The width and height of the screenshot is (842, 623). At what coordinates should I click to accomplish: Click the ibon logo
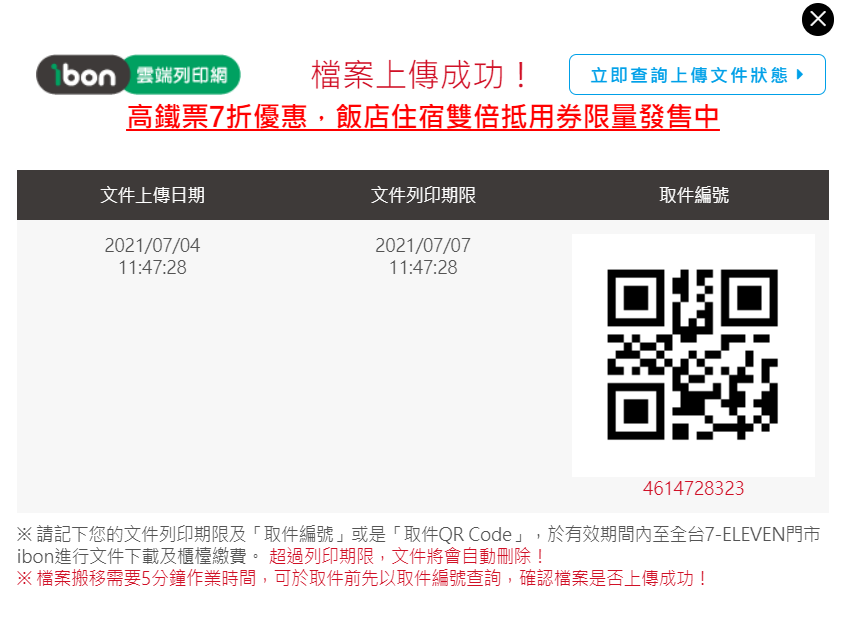click(83, 75)
